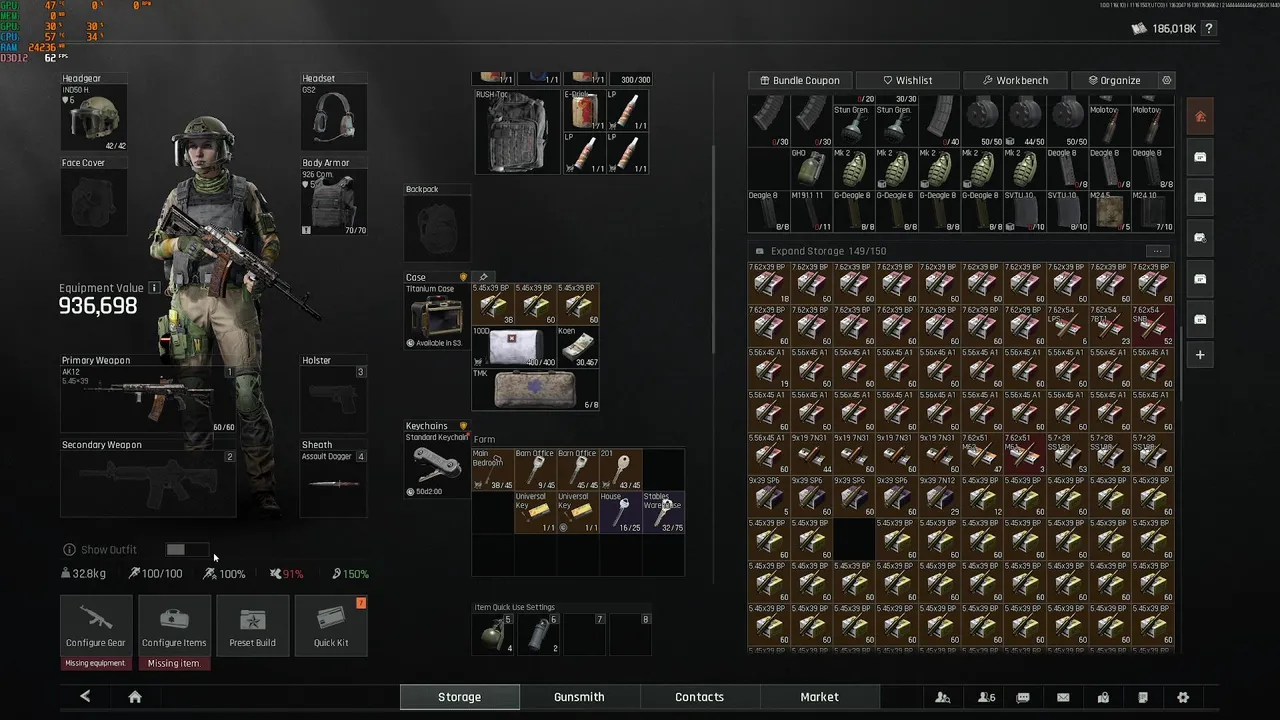The width and height of the screenshot is (1280, 720).
Task: Click the Expand Storage 149/150 header
Action: coord(828,251)
